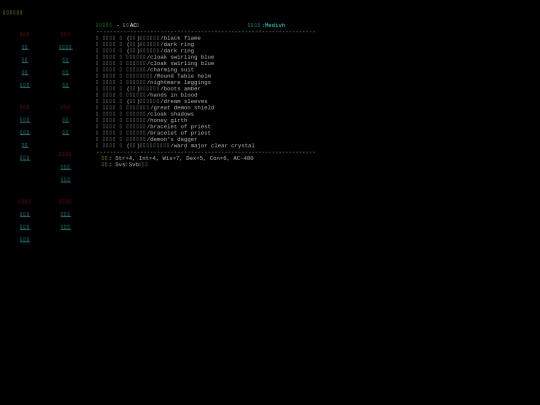Select the honey girth entry
The height and width of the screenshot is (405, 540).
142,120
